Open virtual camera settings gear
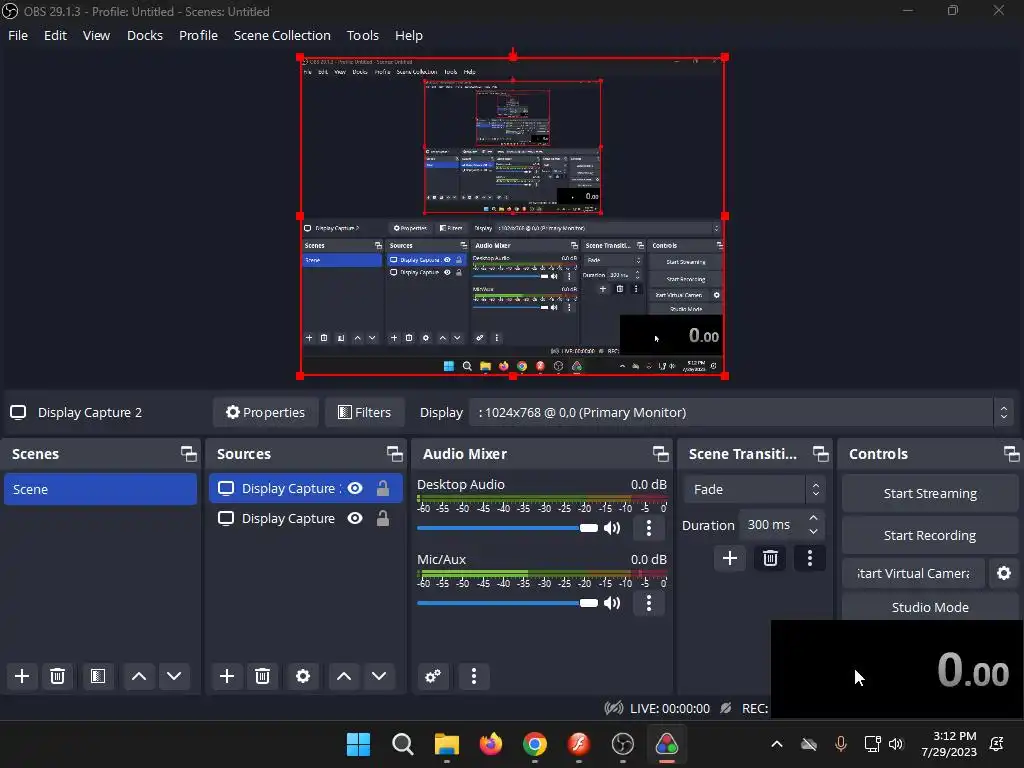The width and height of the screenshot is (1024, 768). point(1004,573)
